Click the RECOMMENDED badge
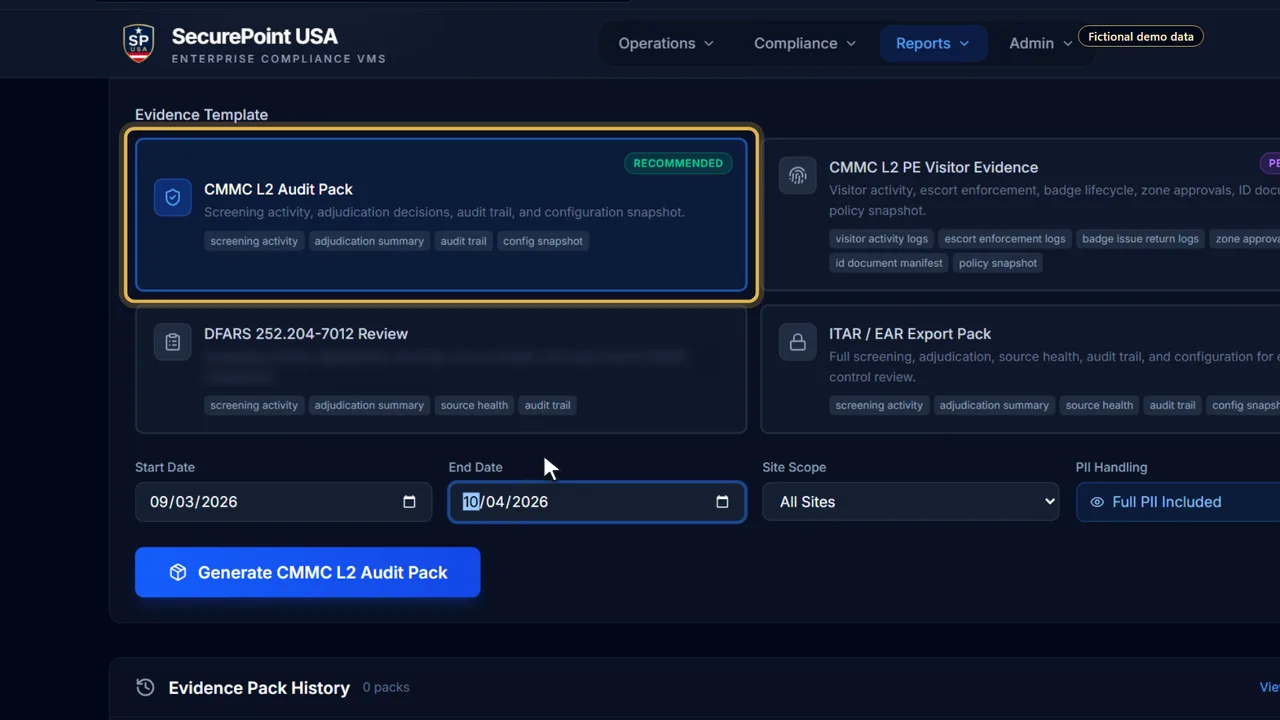This screenshot has height=720, width=1280. [x=678, y=163]
